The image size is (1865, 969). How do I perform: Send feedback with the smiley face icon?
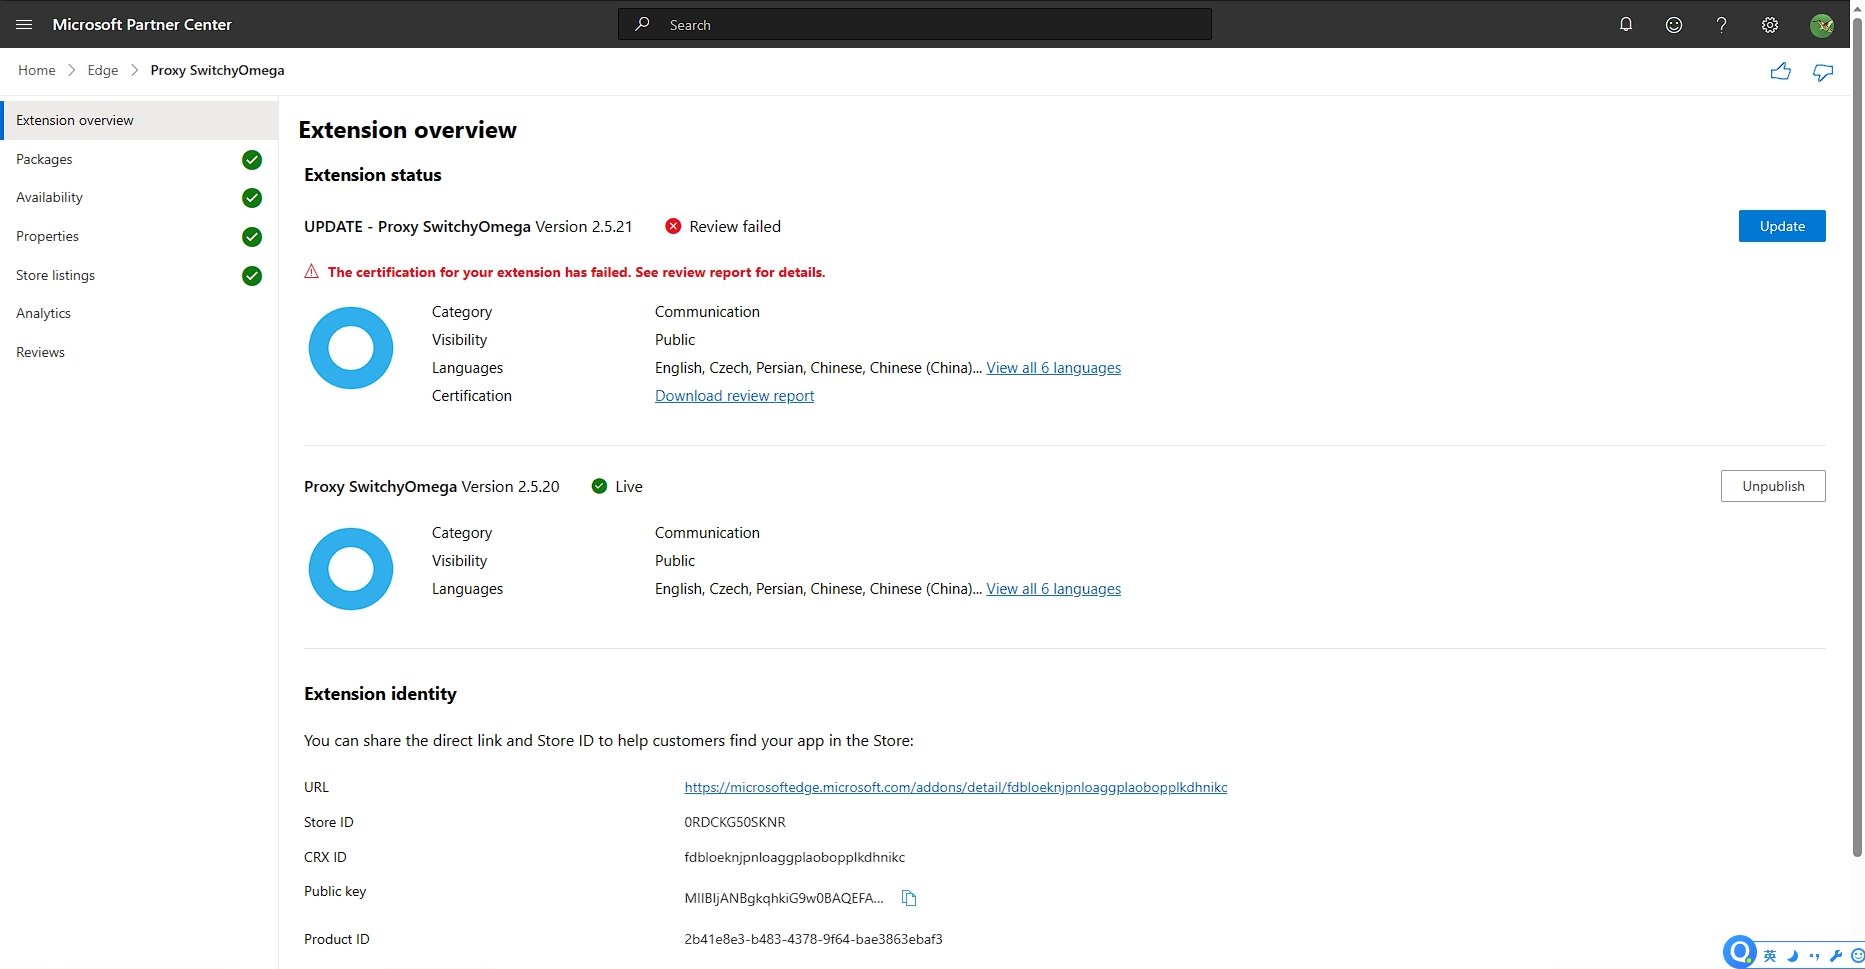coord(1673,24)
